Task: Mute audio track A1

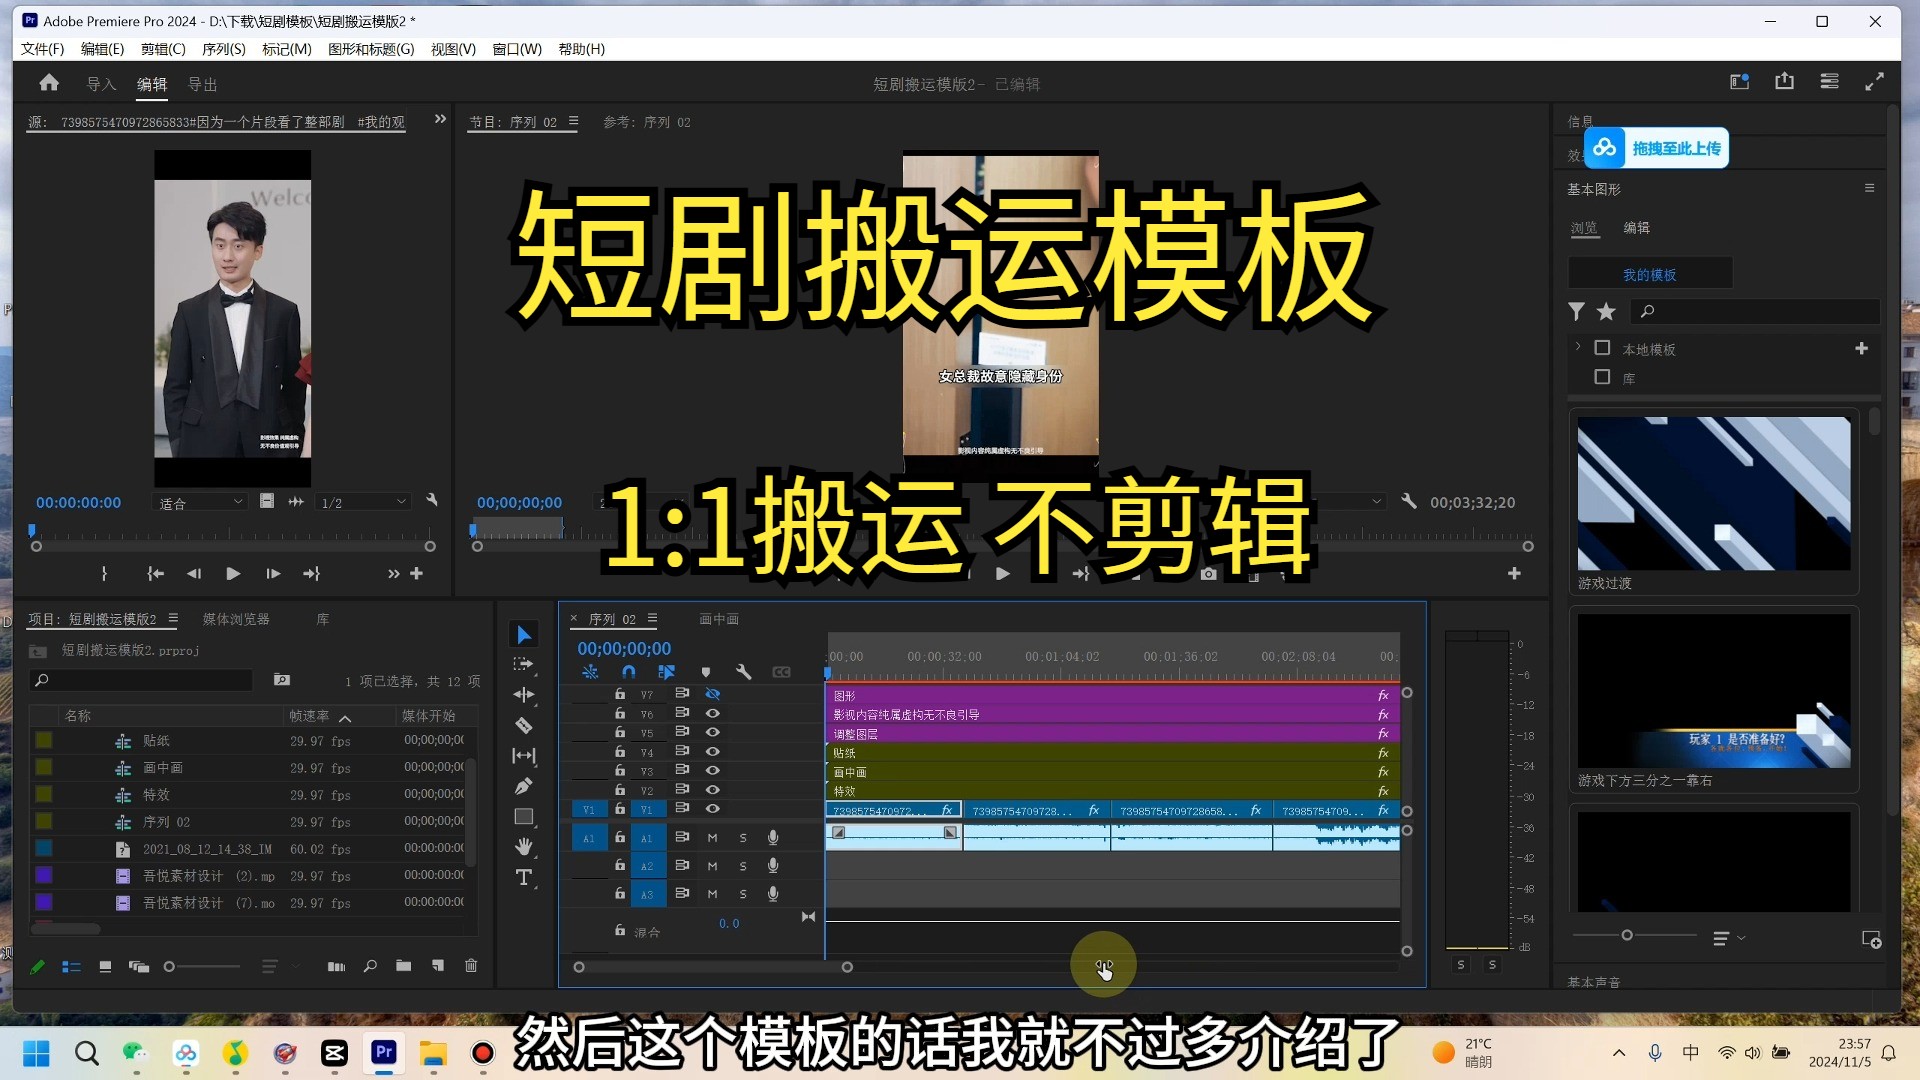Action: pyautogui.click(x=712, y=838)
